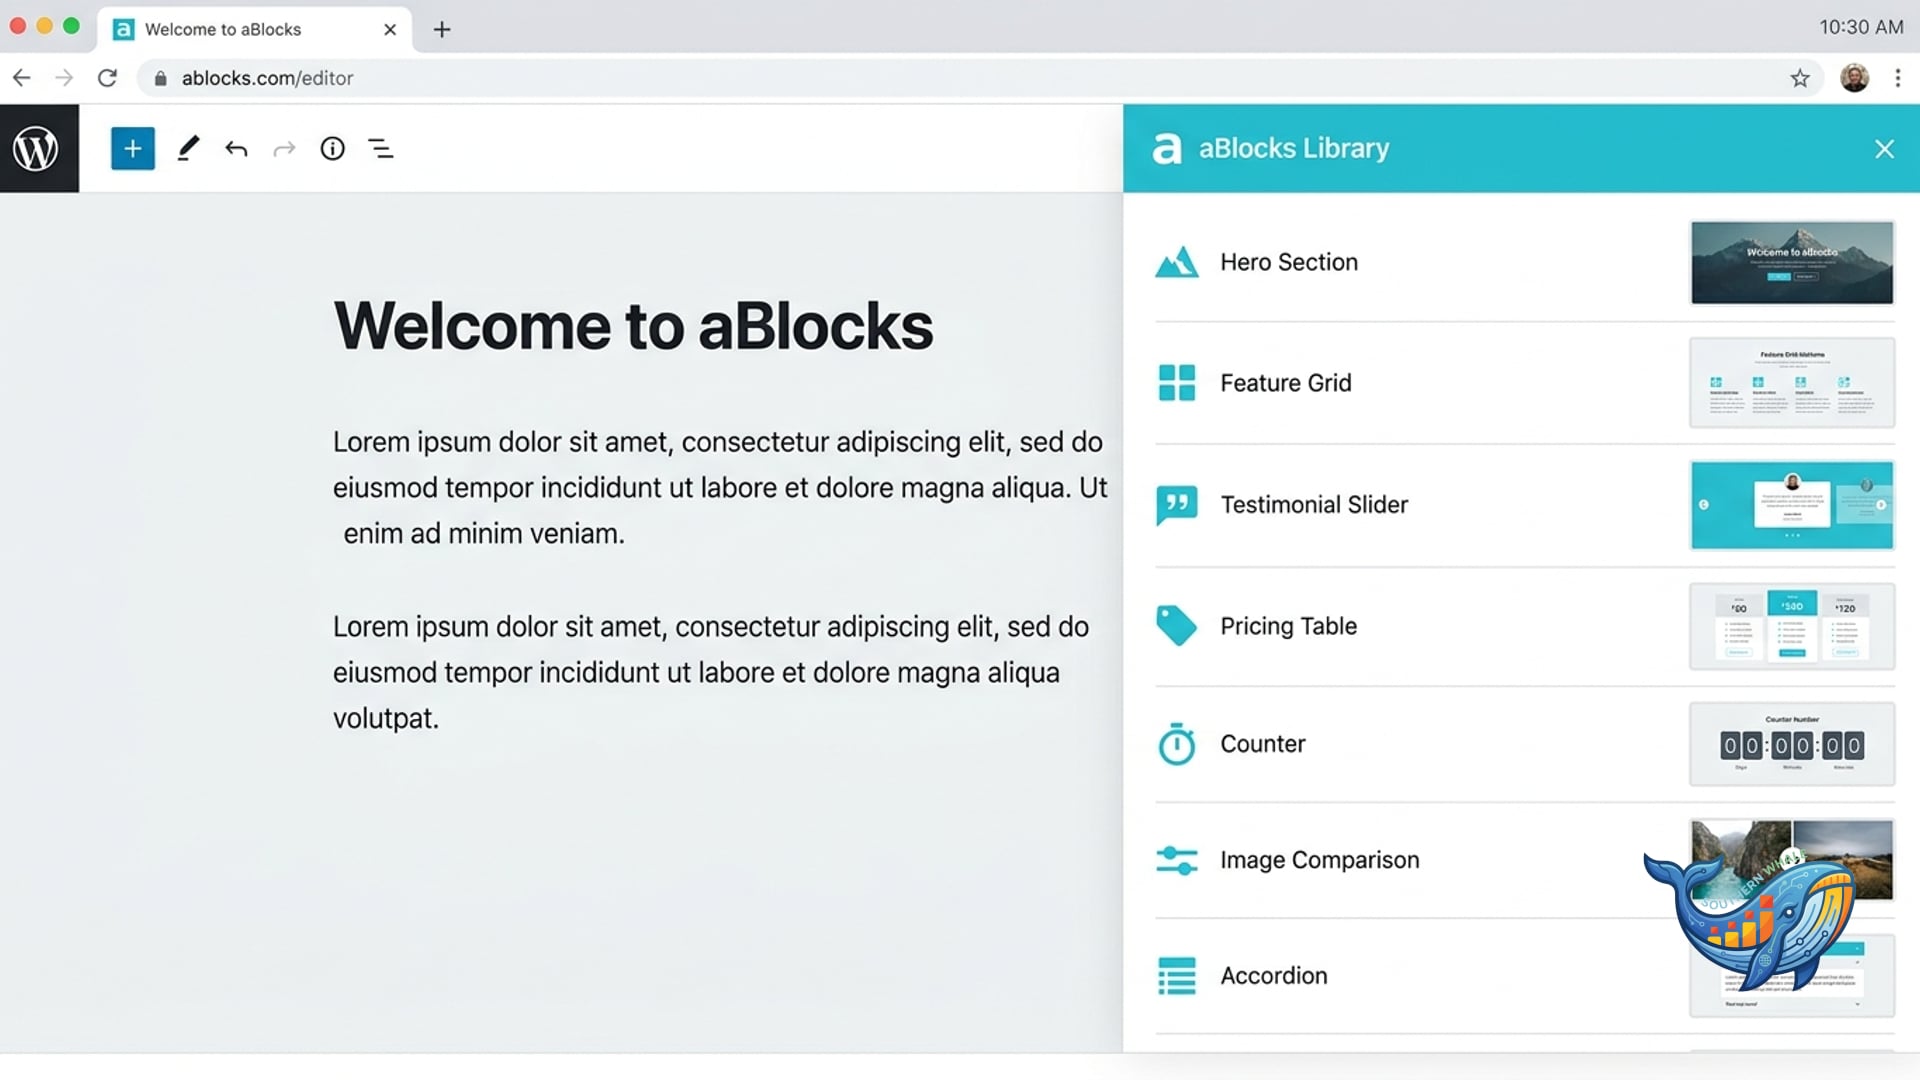The image size is (1920, 1080).
Task: Click the Accordion list icon
Action: tap(1176, 976)
